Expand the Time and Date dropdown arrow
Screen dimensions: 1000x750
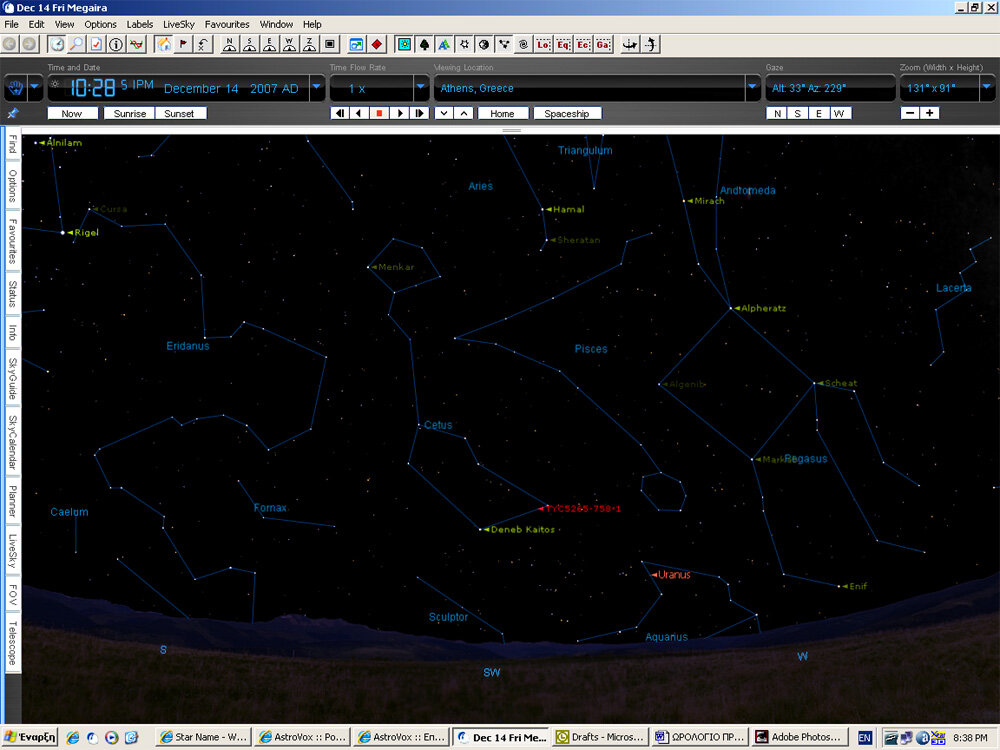coord(317,88)
